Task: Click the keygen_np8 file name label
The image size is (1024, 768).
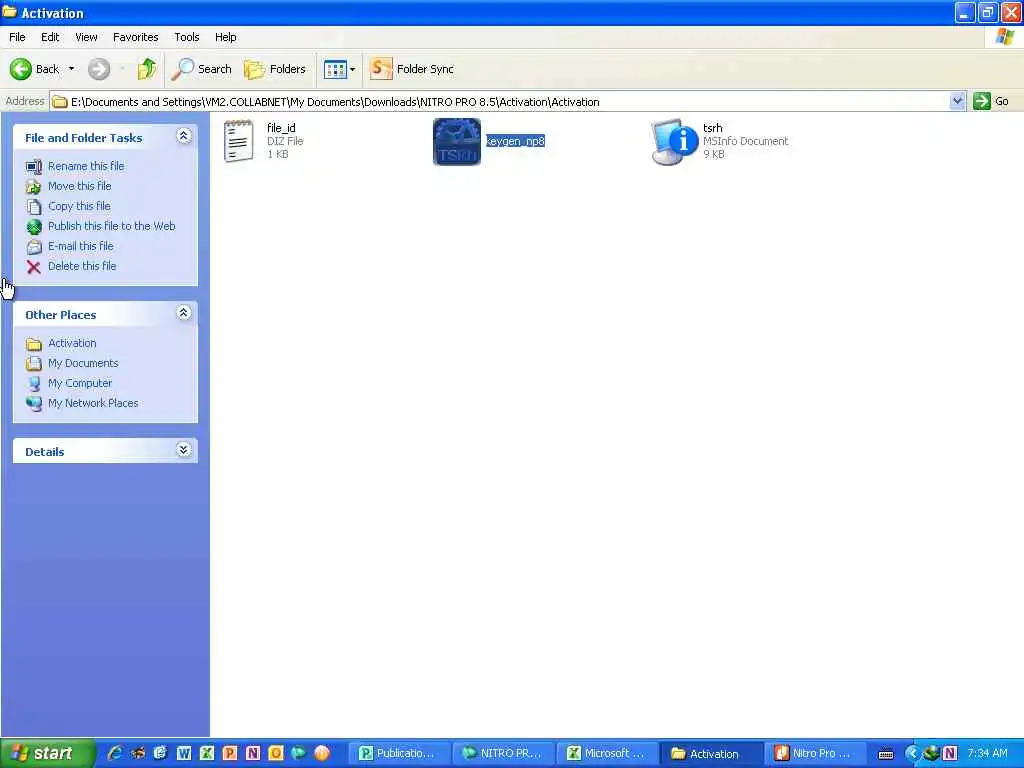Action: (x=515, y=141)
